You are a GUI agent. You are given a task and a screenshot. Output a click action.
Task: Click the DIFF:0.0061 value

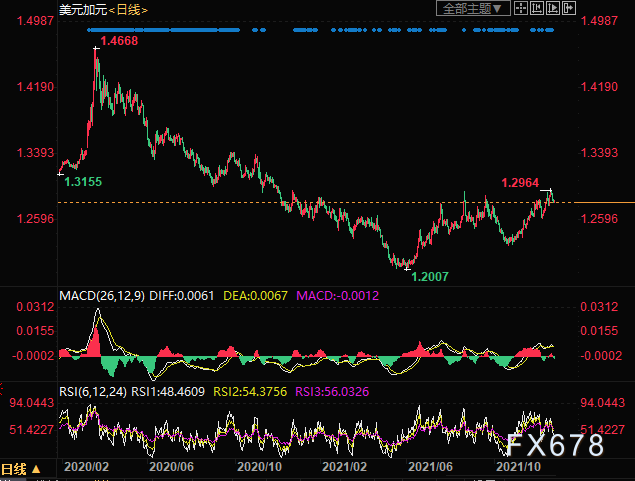coord(181,296)
